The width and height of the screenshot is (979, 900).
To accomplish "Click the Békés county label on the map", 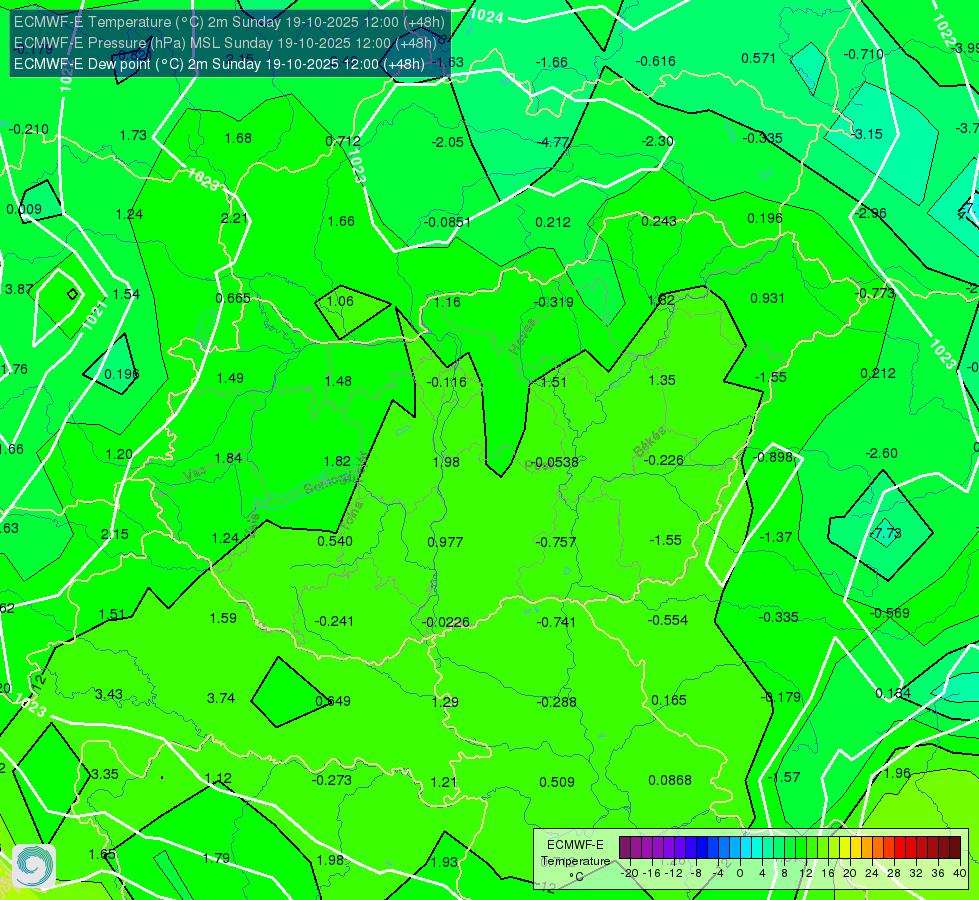I will [650, 442].
